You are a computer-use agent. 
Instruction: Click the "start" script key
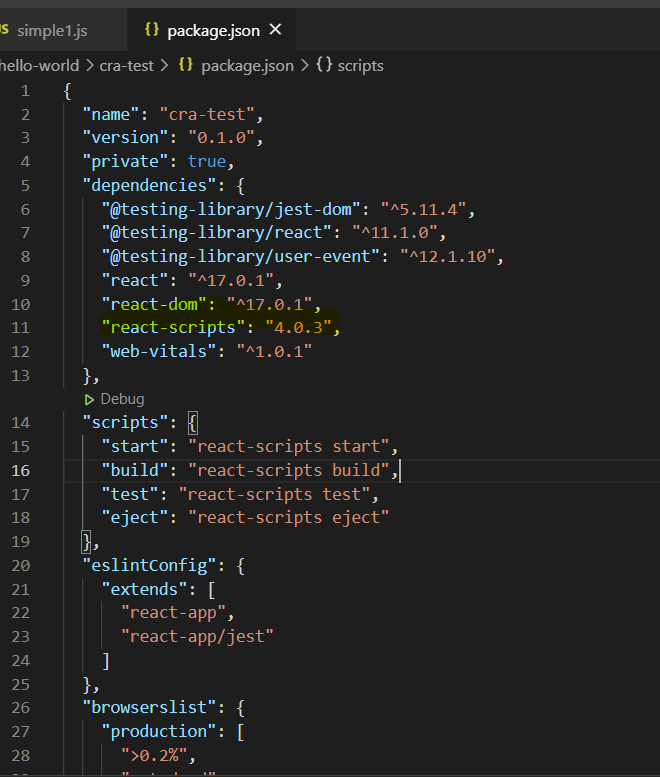(135, 446)
